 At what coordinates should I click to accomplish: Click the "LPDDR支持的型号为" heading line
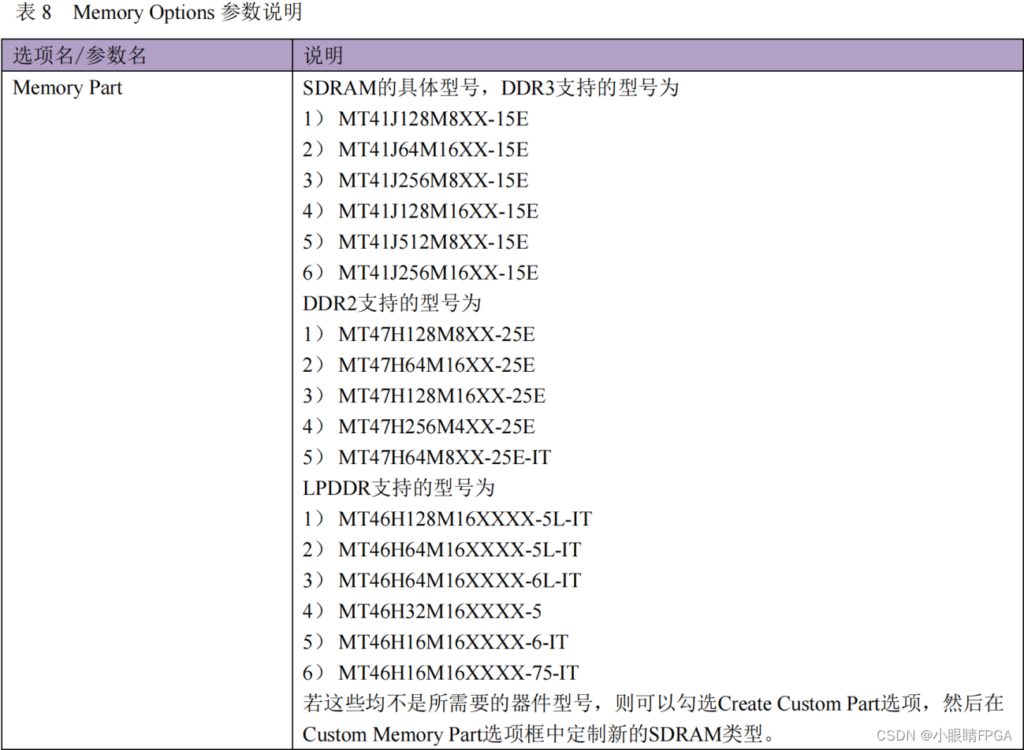pyautogui.click(x=399, y=488)
